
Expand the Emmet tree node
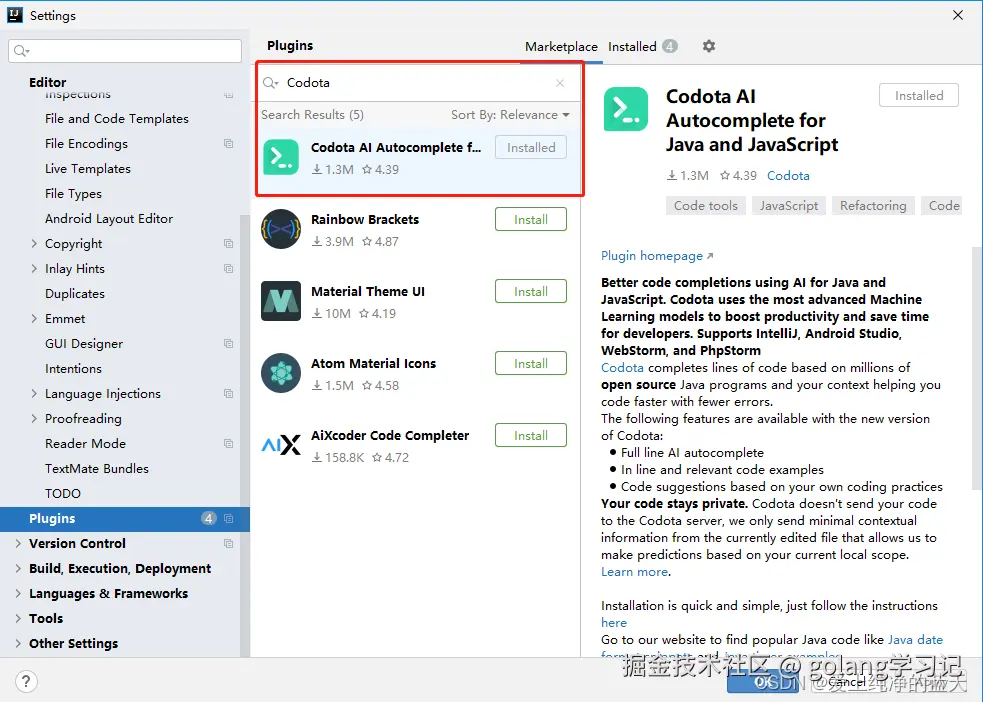pos(34,318)
